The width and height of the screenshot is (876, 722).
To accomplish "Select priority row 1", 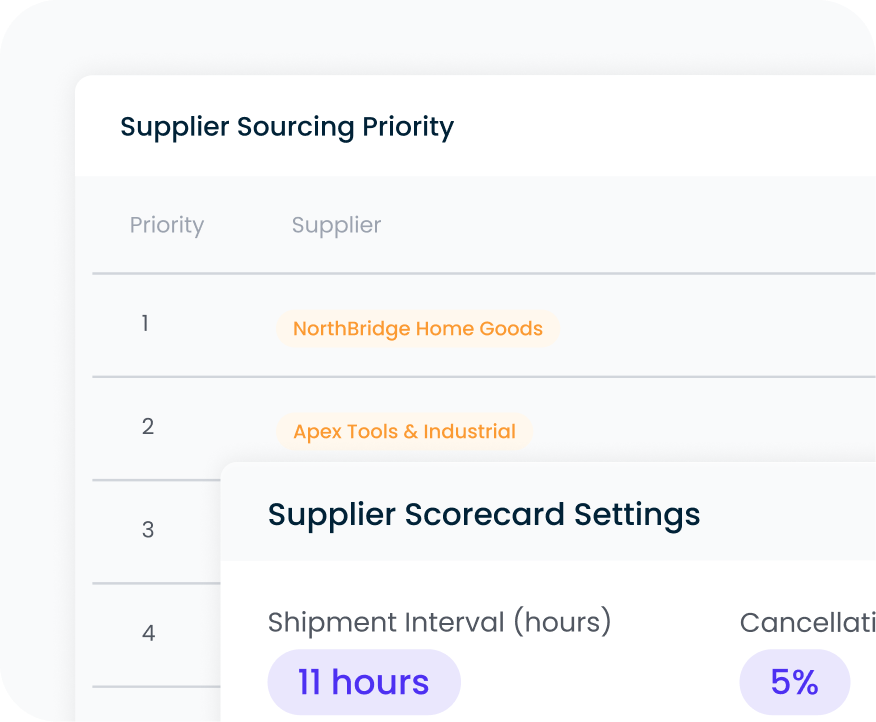I will (x=145, y=323).
